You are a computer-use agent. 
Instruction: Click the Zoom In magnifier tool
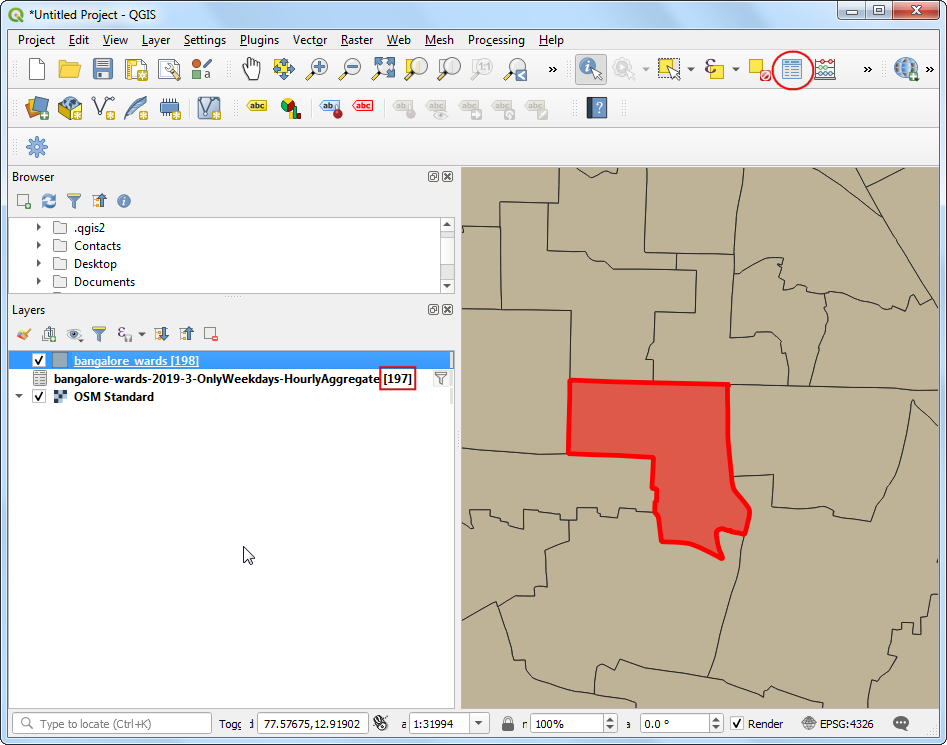317,69
